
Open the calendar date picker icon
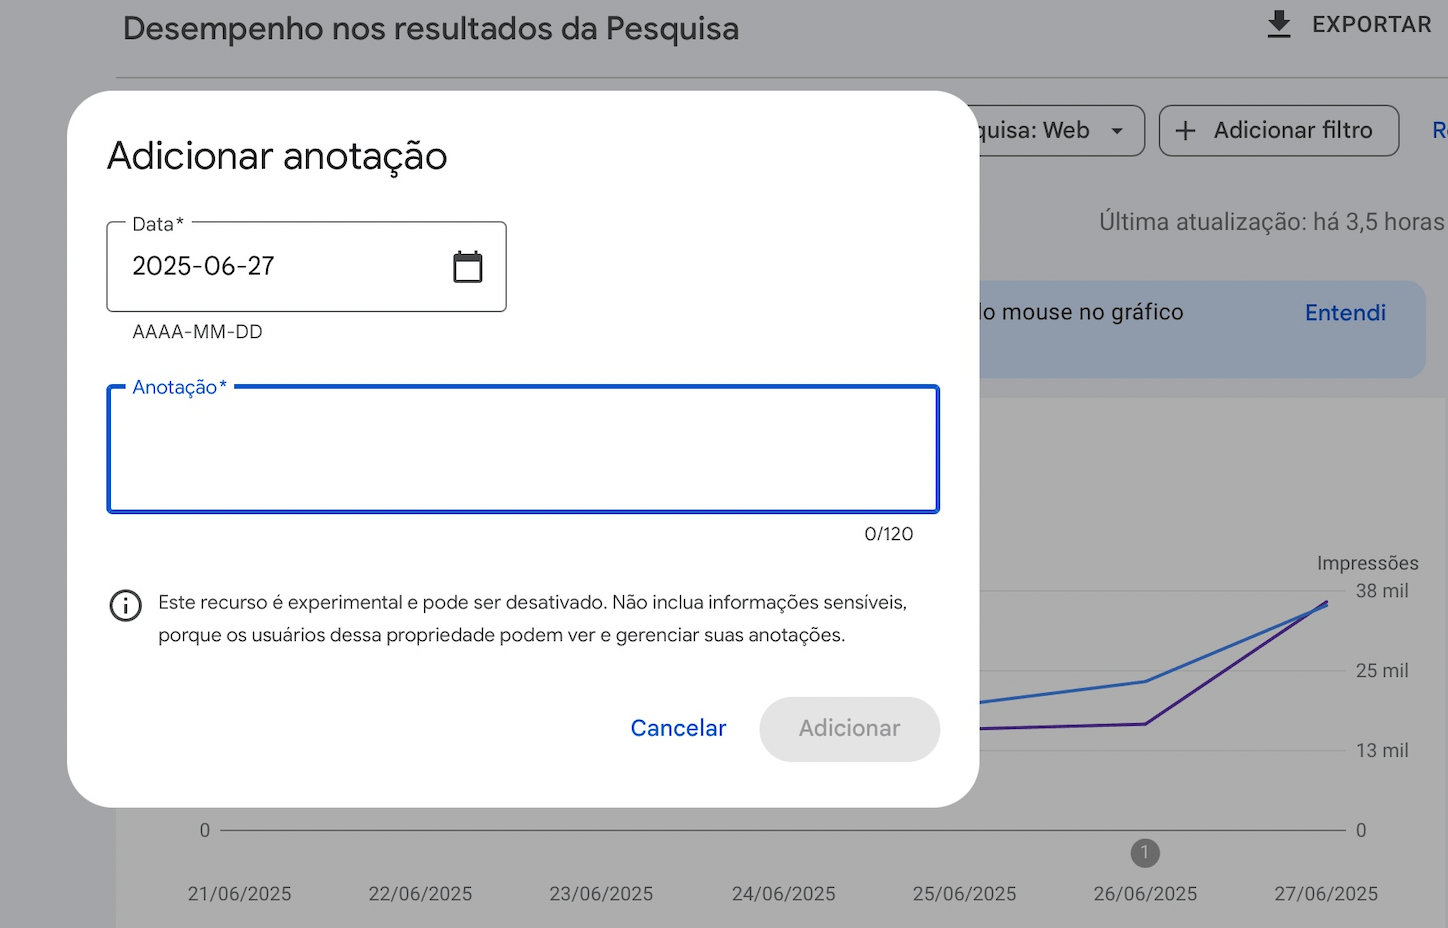click(467, 267)
